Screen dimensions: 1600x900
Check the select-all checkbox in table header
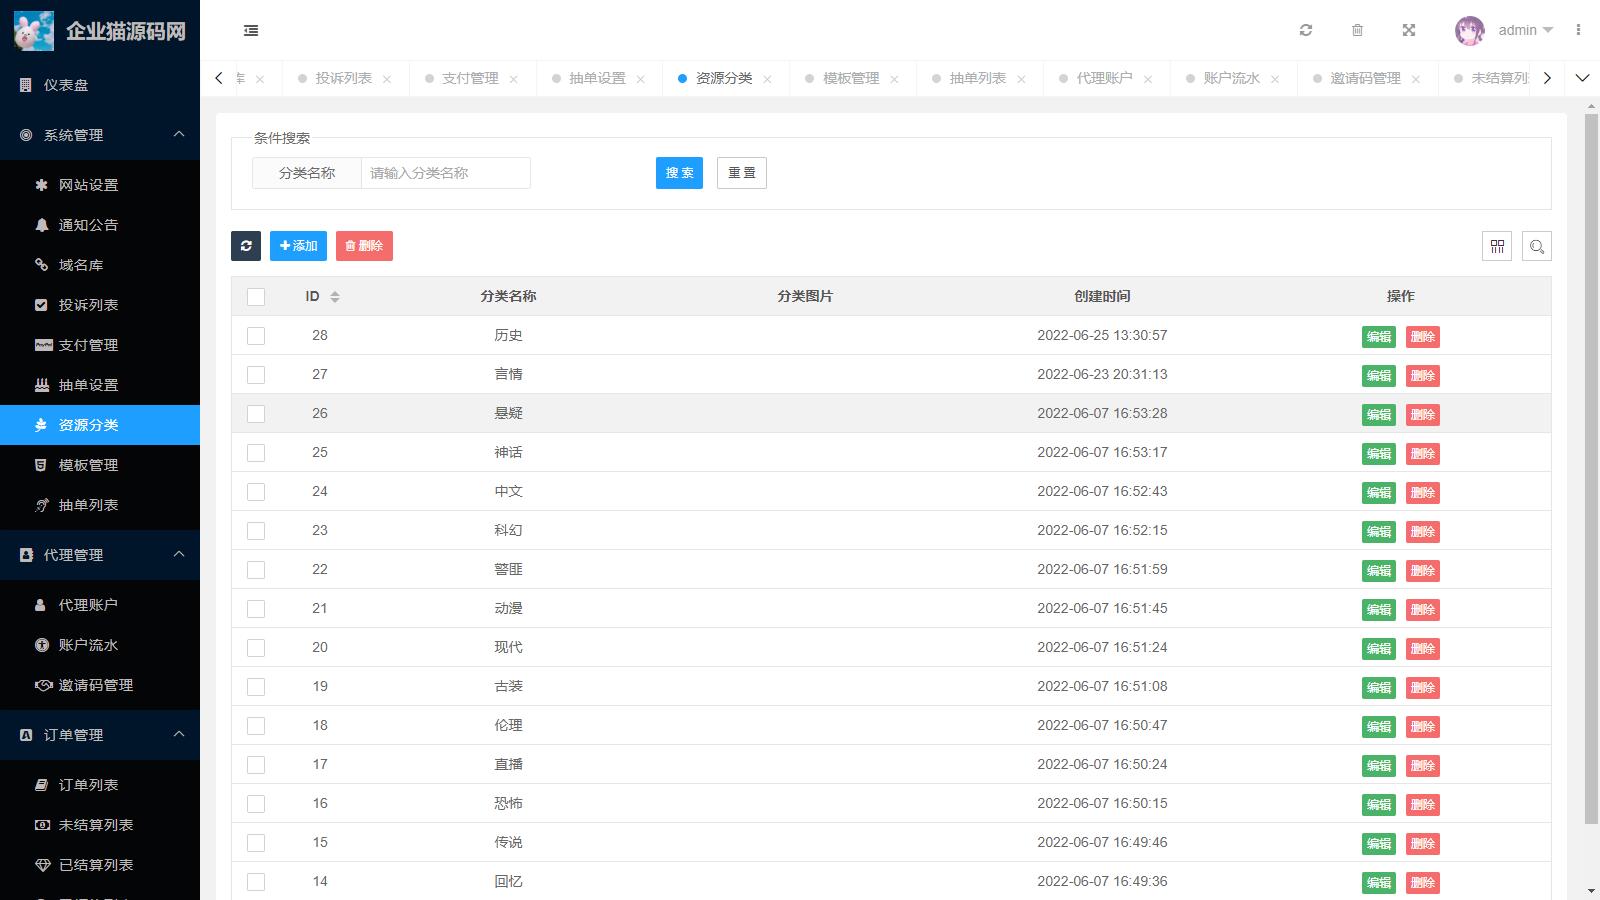tap(256, 297)
